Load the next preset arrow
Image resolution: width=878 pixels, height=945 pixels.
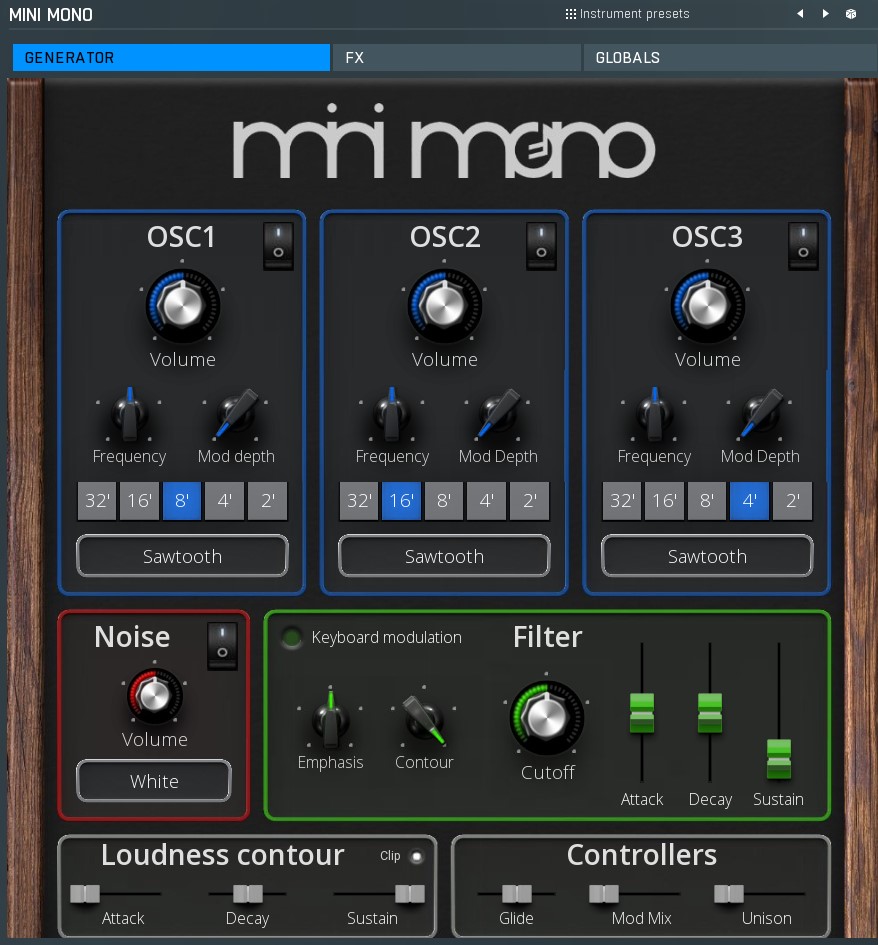(826, 13)
